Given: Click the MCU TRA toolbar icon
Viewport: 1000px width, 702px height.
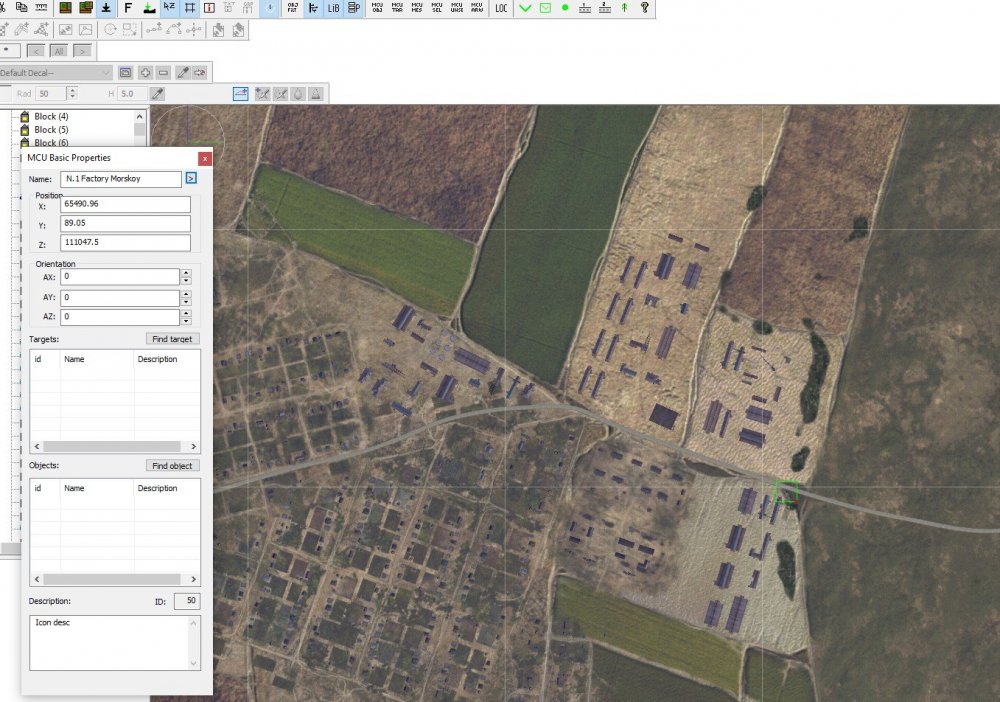Looking at the screenshot, I should click(397, 8).
